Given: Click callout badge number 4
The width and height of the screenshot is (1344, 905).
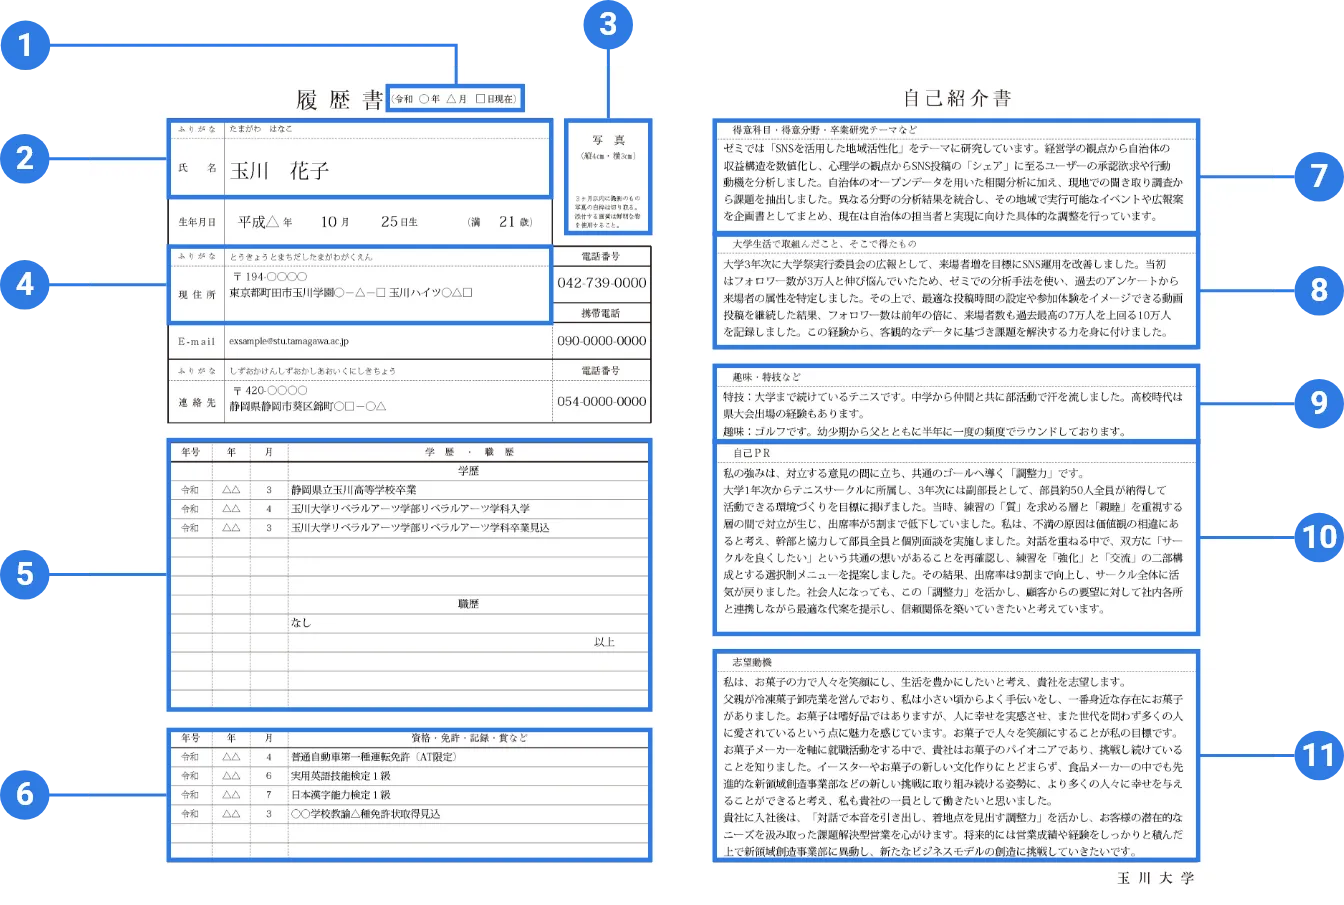Looking at the screenshot, I should (x=24, y=284).
